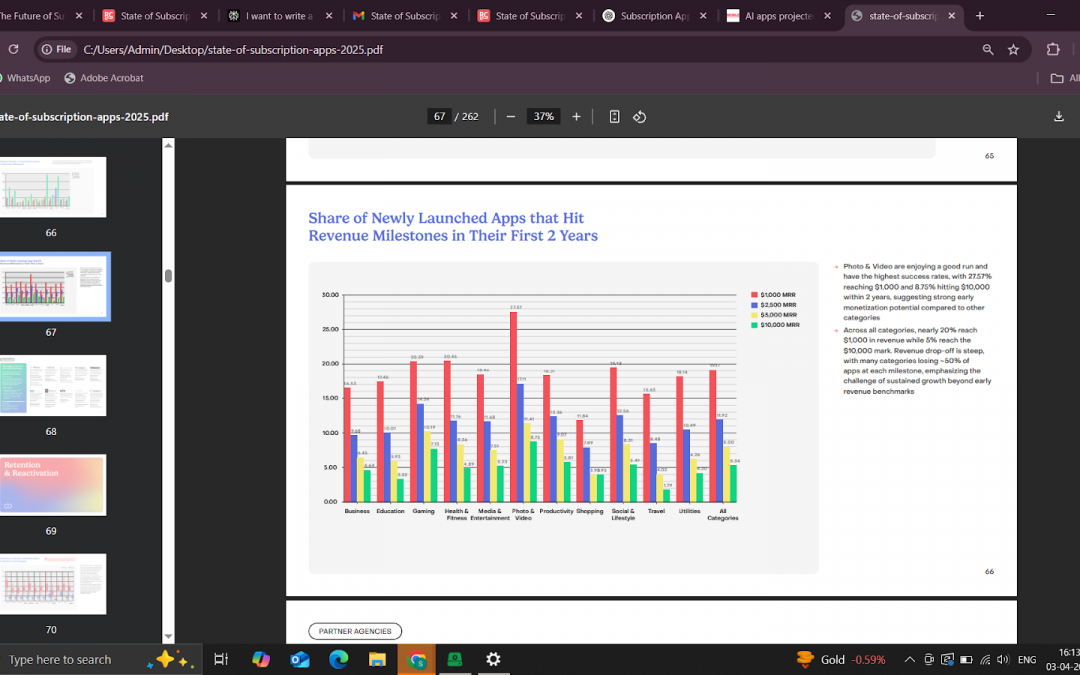Screen dimensions: 1080x675
Task: Click the 37% zoom level field
Action: pos(543,116)
